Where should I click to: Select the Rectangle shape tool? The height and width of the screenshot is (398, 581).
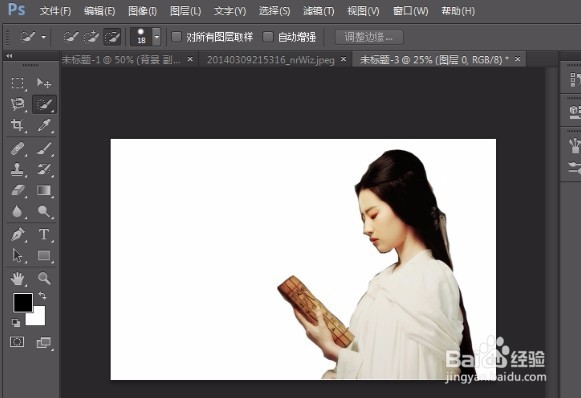pos(44,255)
